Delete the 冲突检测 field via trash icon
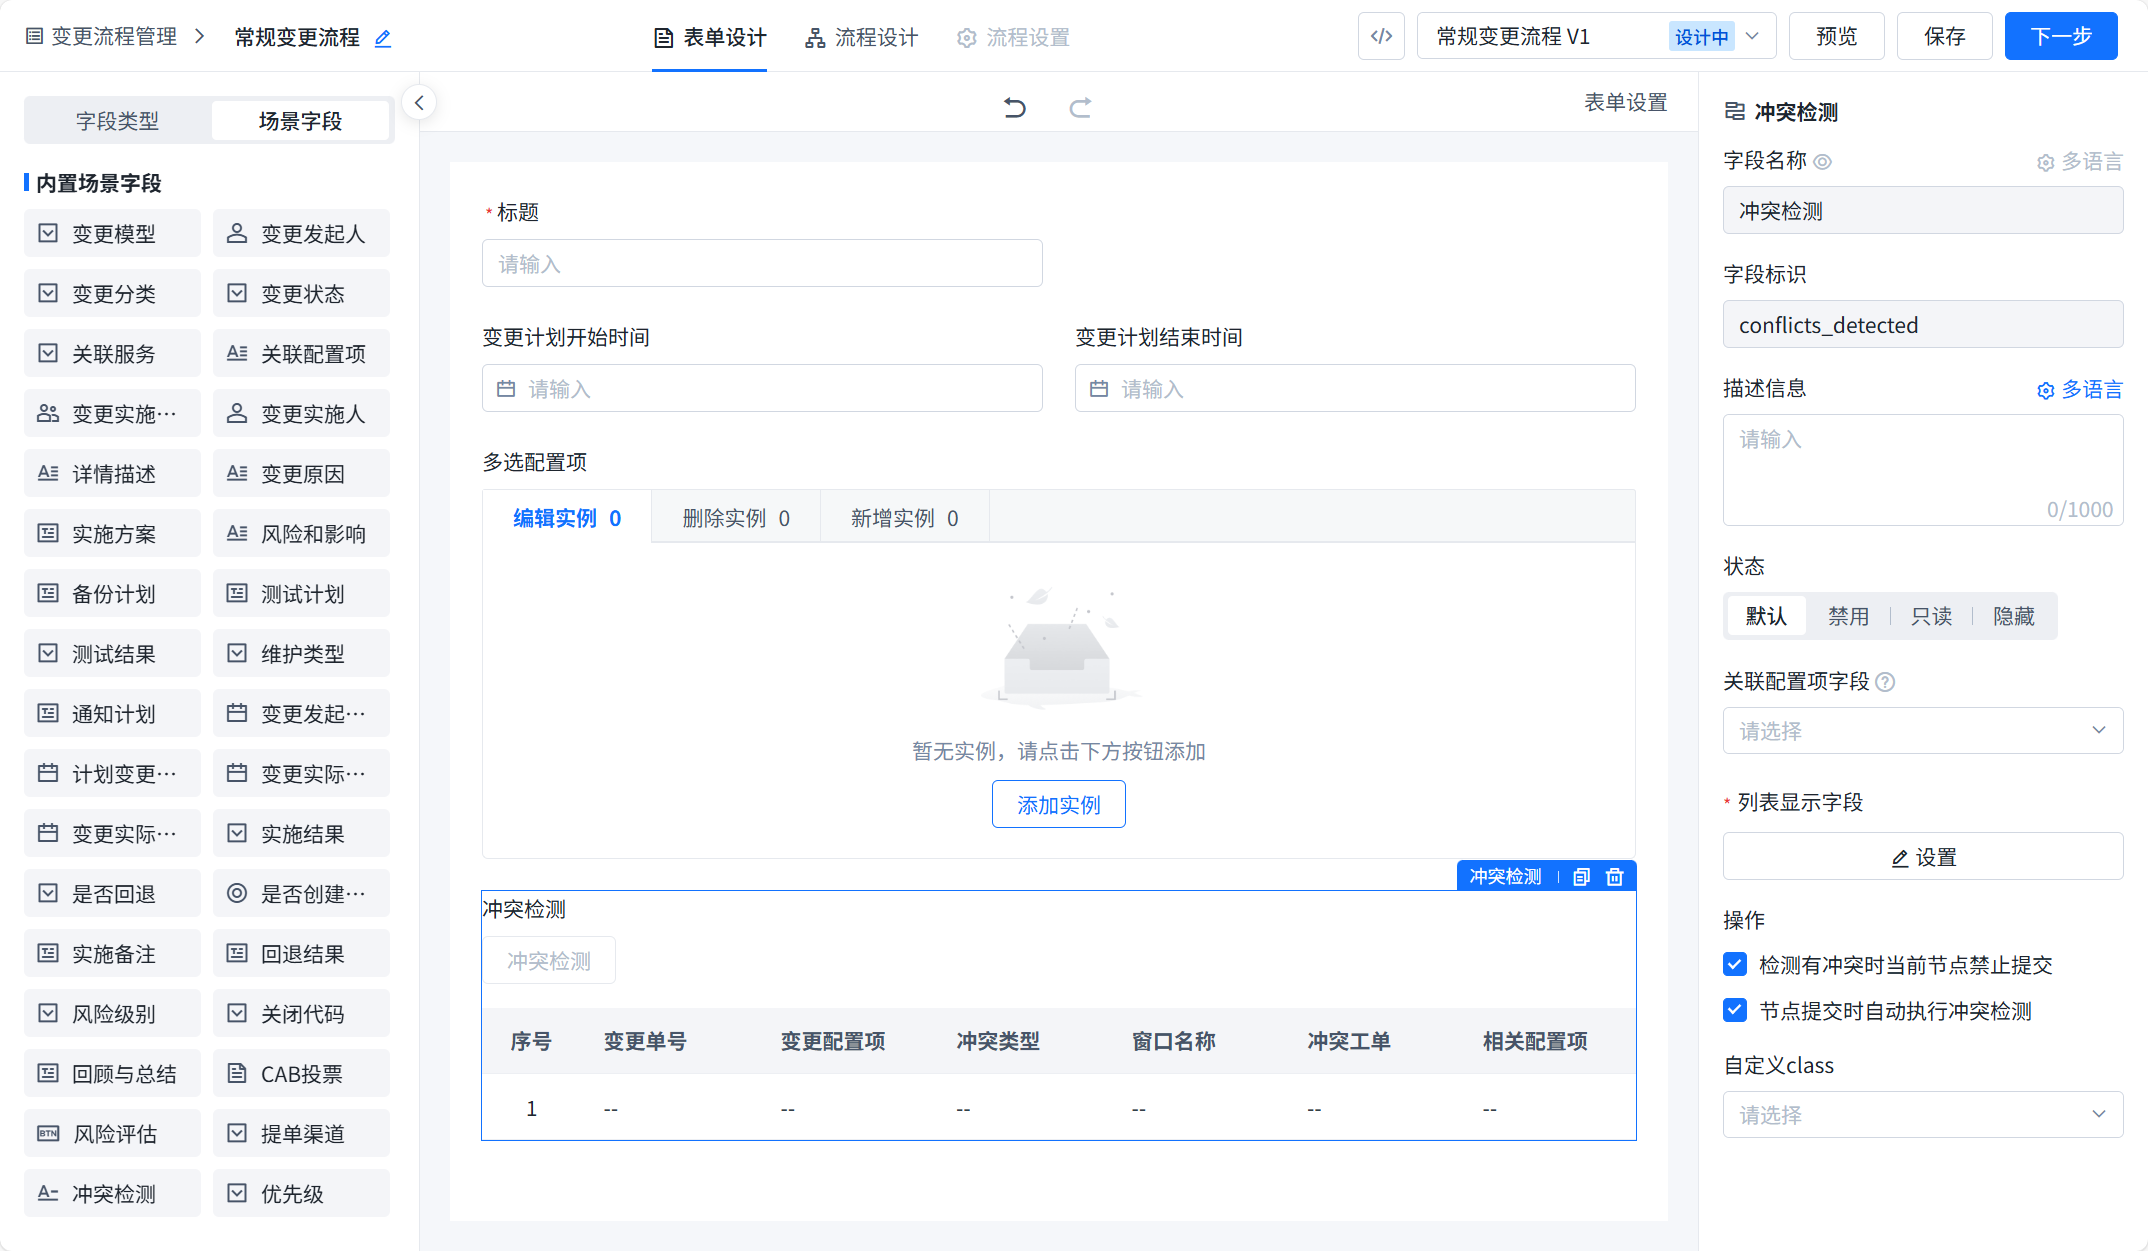Viewport: 2148px width, 1251px height. pos(1614,877)
